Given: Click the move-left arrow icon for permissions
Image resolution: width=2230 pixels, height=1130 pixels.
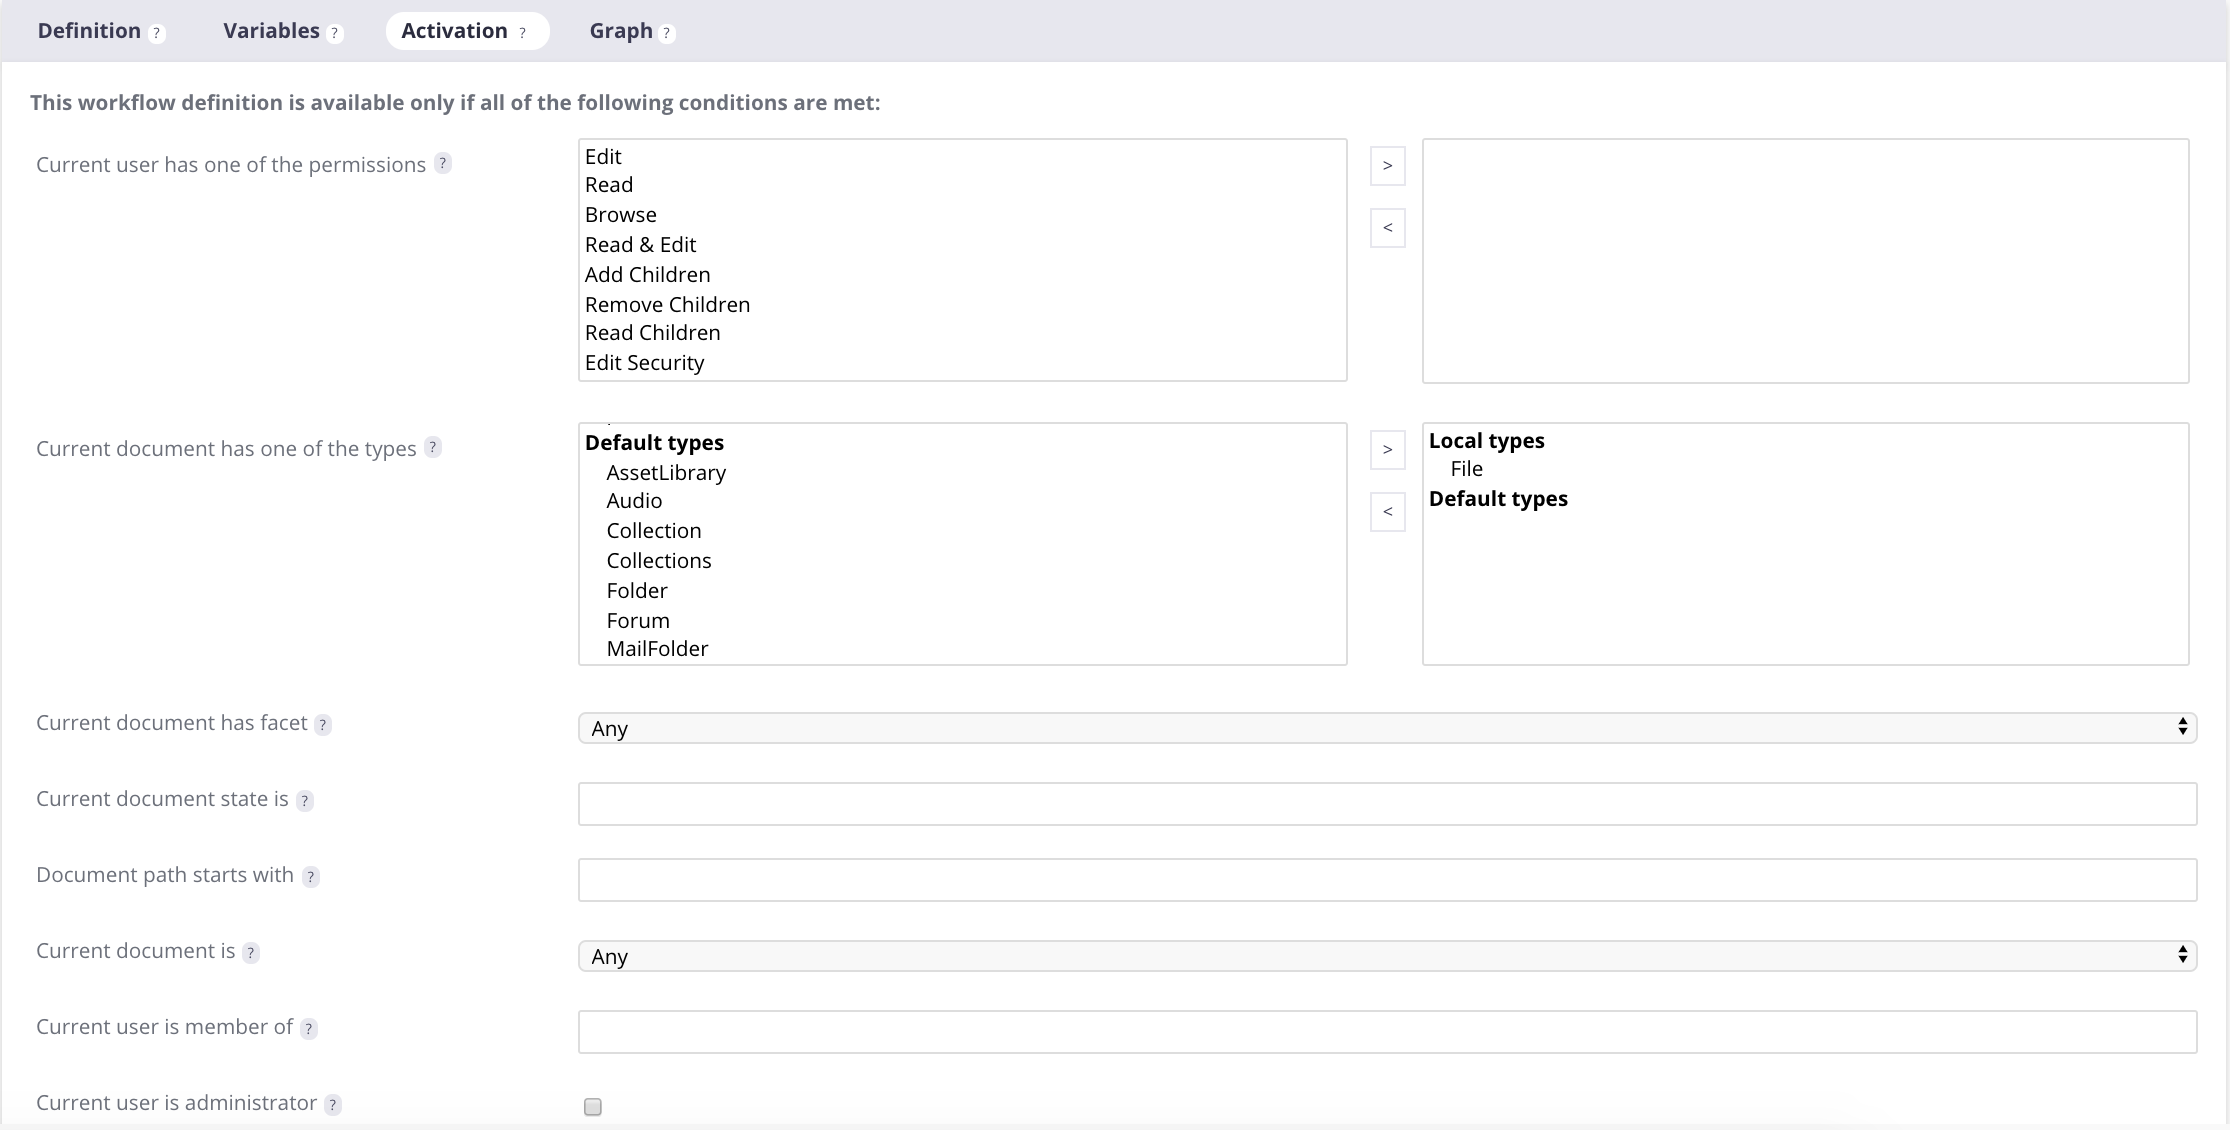Looking at the screenshot, I should coord(1387,228).
